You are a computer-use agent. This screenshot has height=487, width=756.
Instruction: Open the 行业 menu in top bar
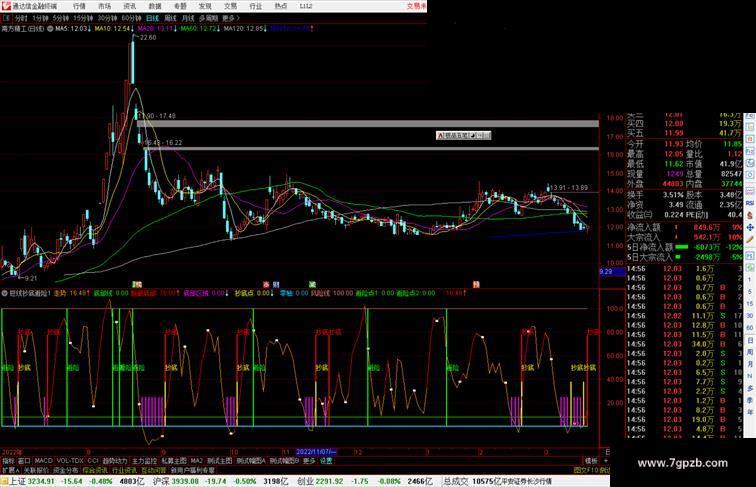[x=256, y=6]
